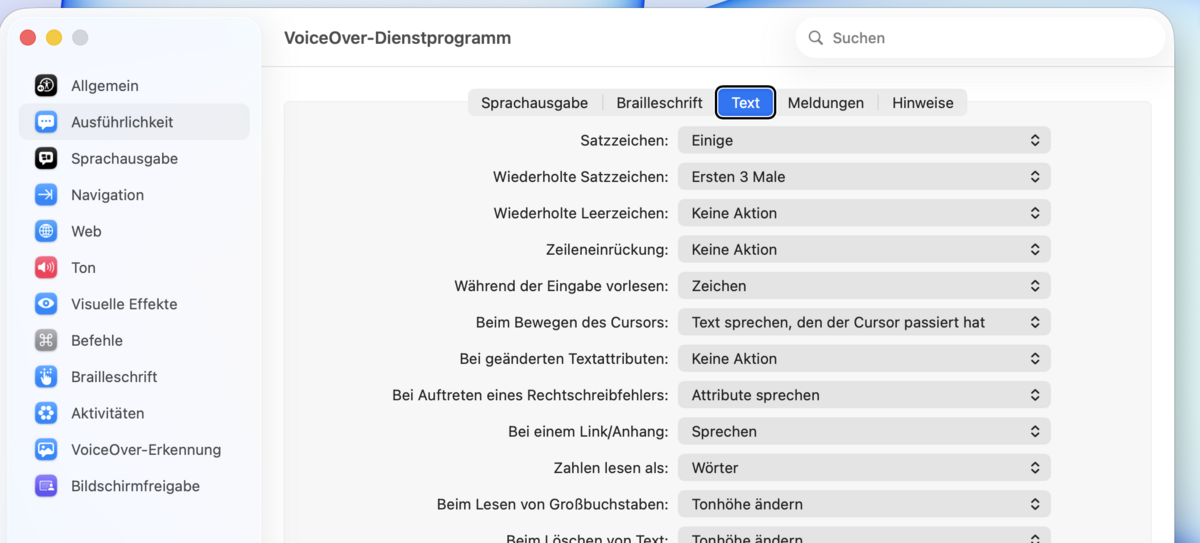Click the VoiceOver-Erkennung icon
Viewport: 1200px width, 543px height.
point(46,449)
